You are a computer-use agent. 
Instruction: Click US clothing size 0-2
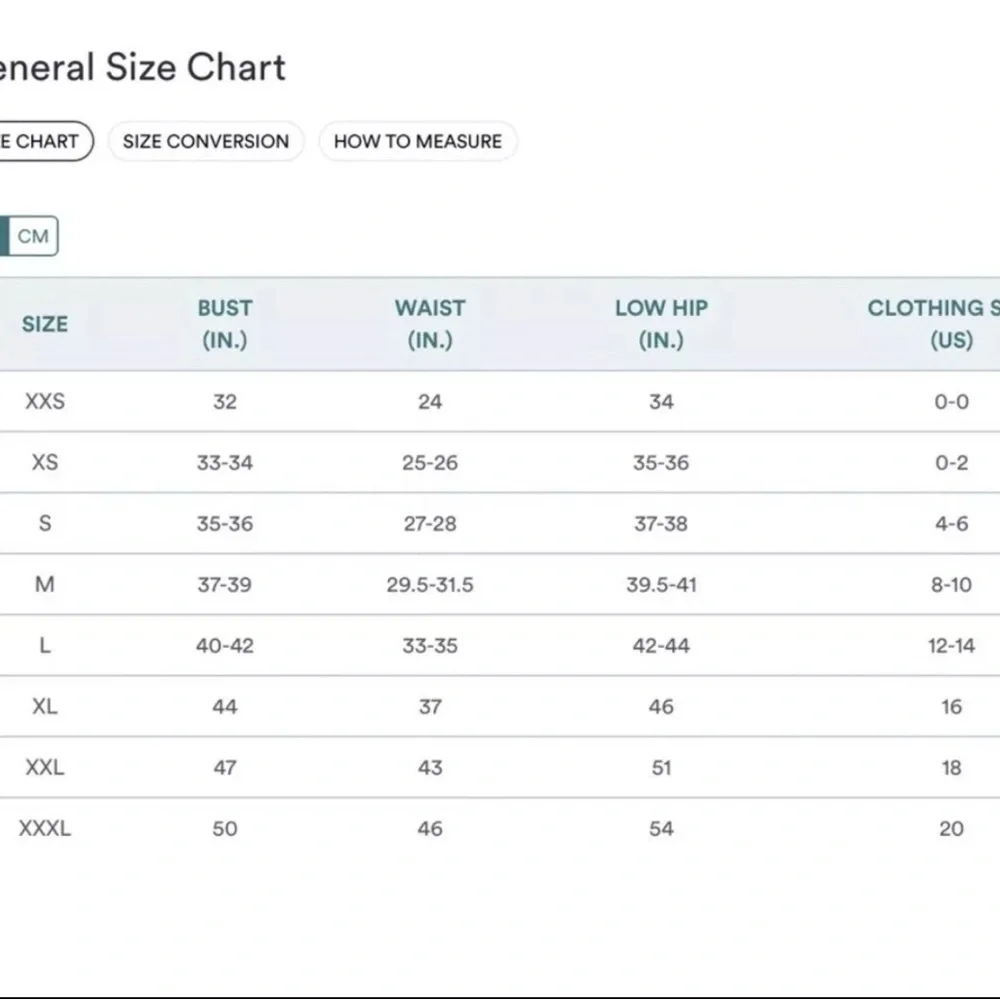point(952,462)
